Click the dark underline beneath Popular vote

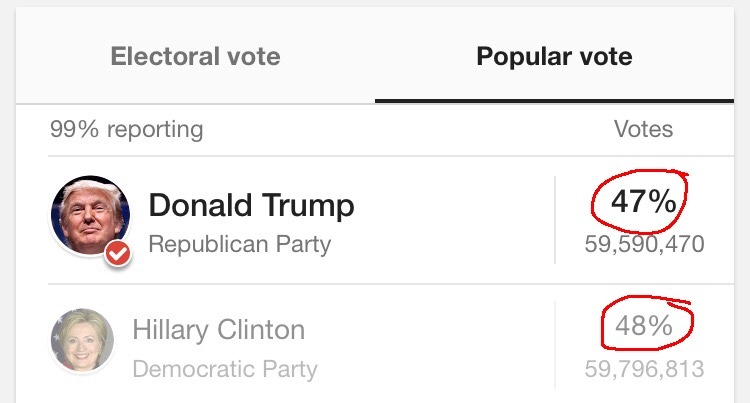(553, 100)
